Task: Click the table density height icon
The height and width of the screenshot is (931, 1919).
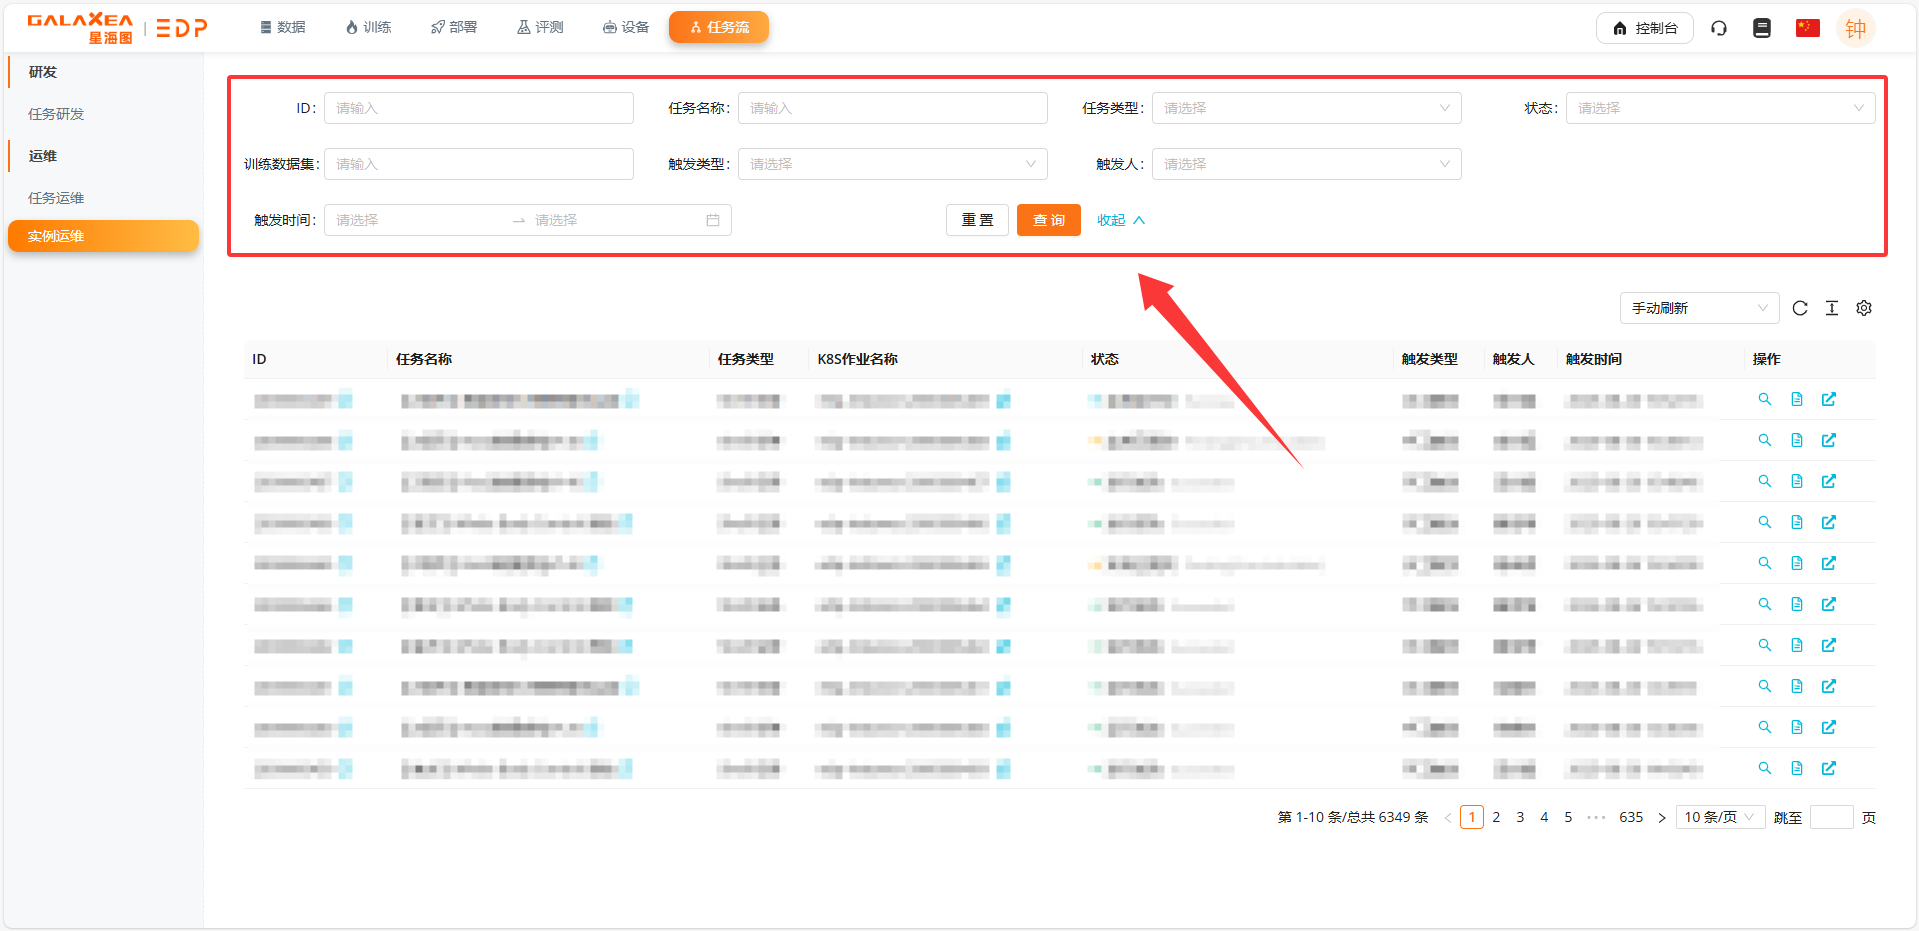Action: pos(1832,308)
